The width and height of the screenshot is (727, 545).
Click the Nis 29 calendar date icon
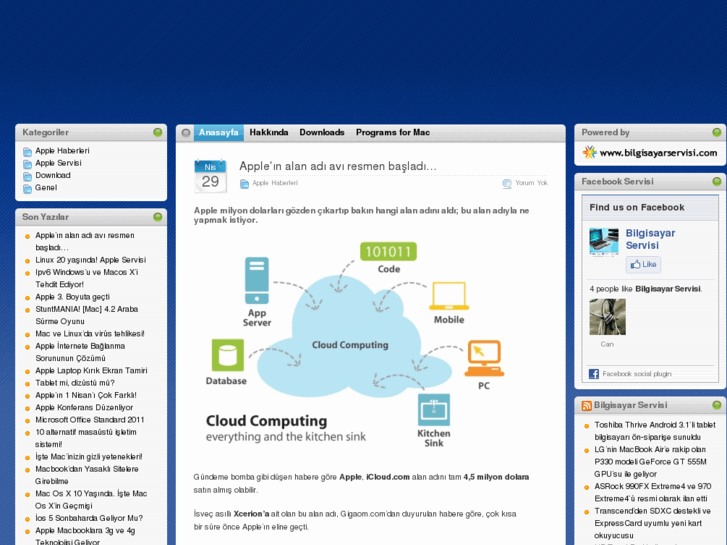click(x=210, y=176)
